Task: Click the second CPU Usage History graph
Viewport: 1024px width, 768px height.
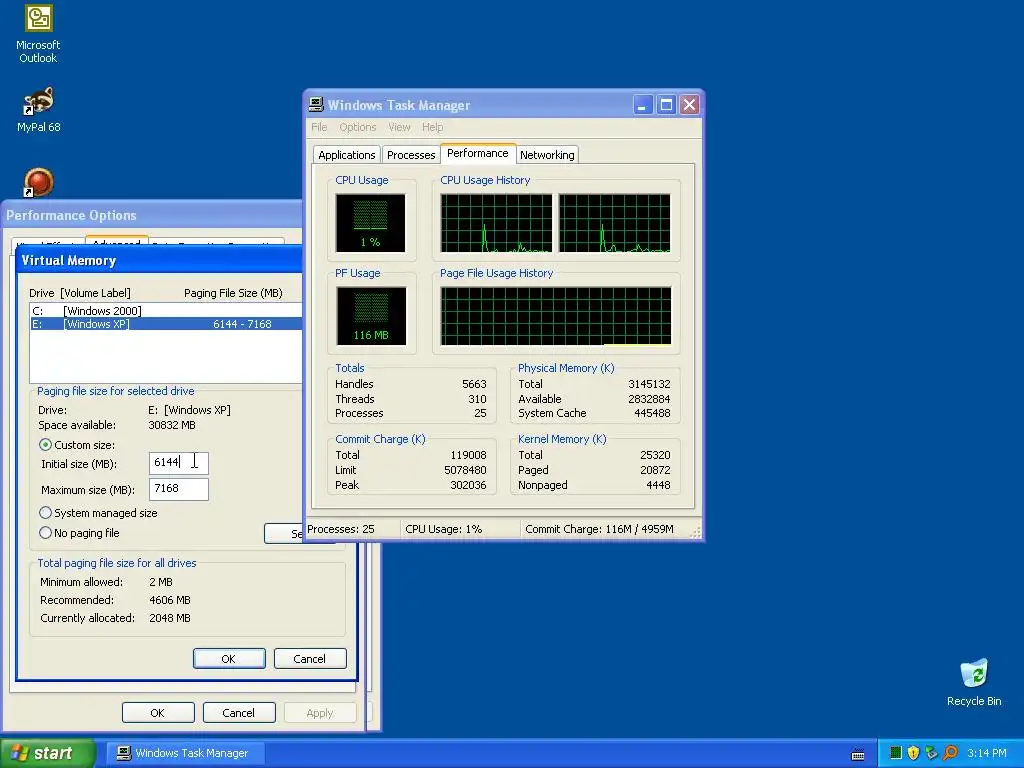Action: pos(615,223)
